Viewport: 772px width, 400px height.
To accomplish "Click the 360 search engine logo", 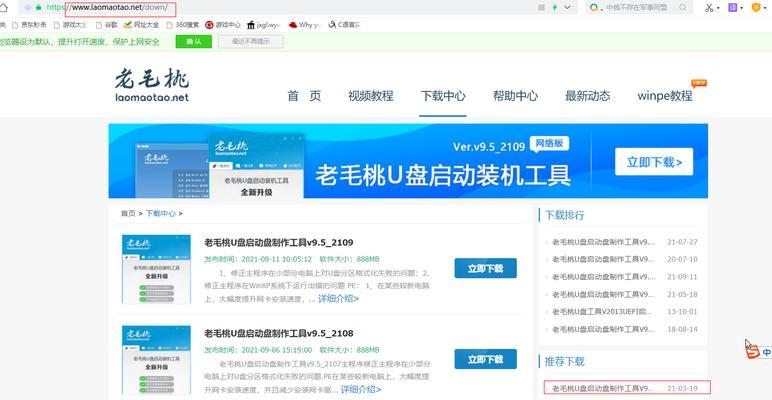I will click(x=595, y=7).
